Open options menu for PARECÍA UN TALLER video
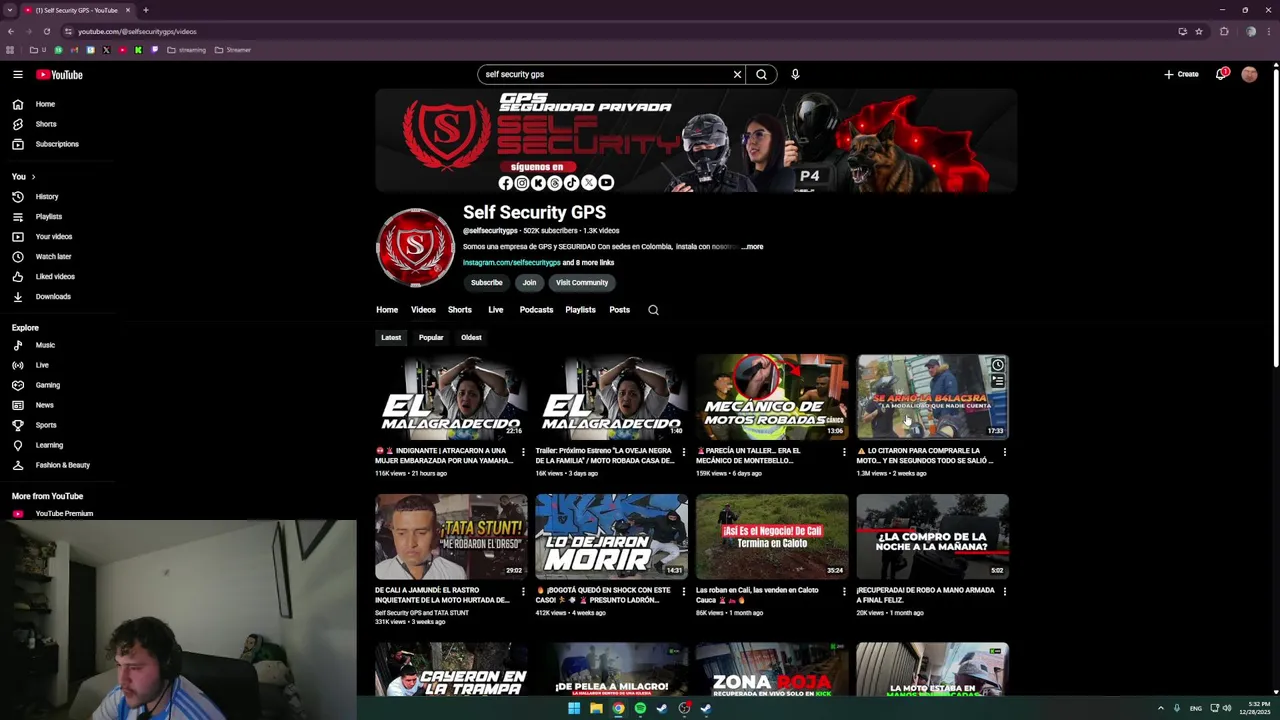 click(844, 452)
